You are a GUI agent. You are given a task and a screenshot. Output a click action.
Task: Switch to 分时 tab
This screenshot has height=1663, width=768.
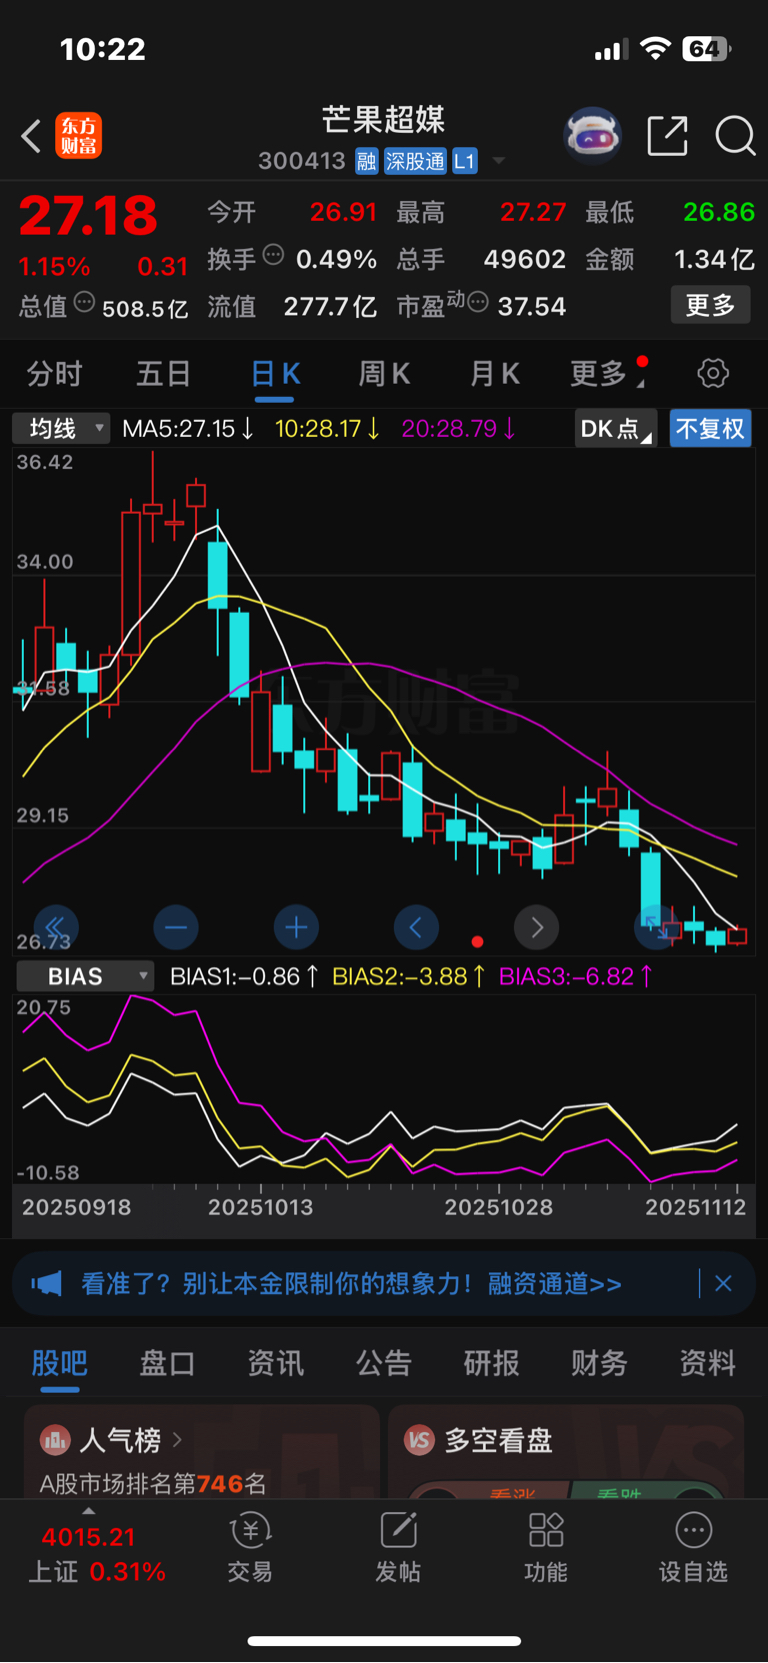click(54, 374)
